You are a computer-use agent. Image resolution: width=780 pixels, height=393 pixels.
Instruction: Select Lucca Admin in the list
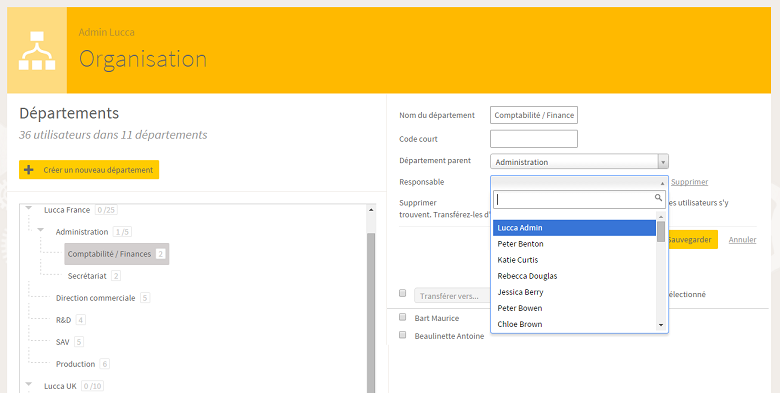[574, 228]
